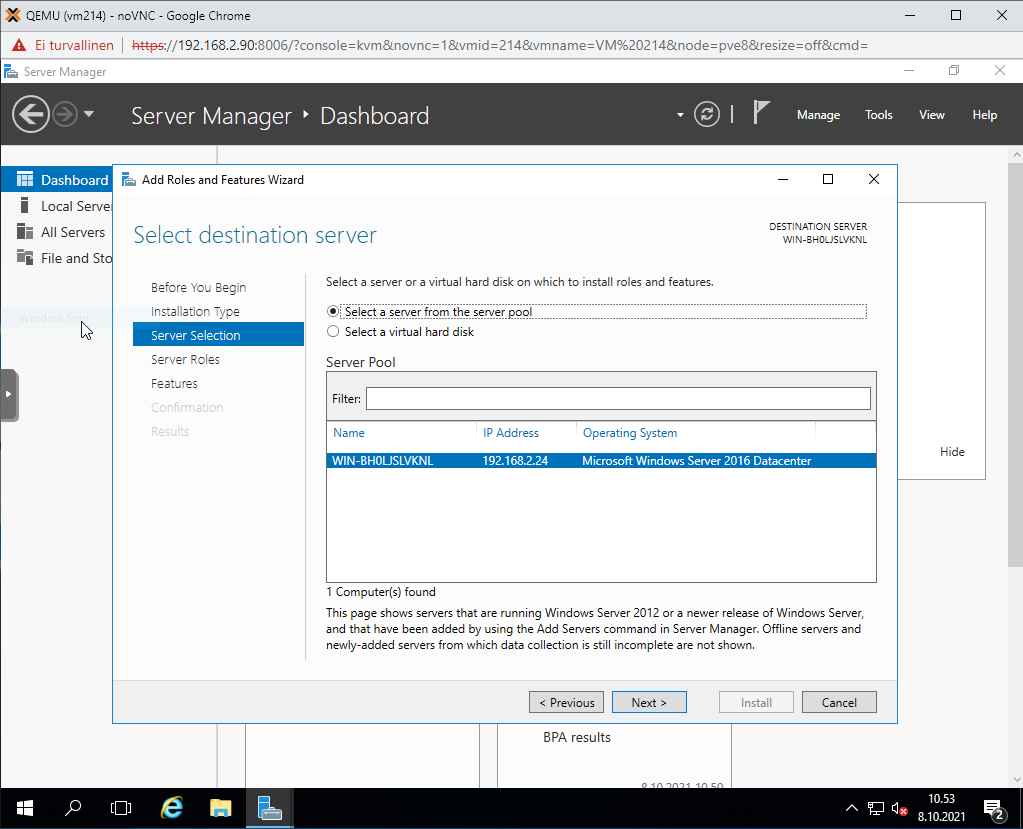Go to the Before You Begin step
Viewport: 1023px width, 829px height.
pos(198,288)
